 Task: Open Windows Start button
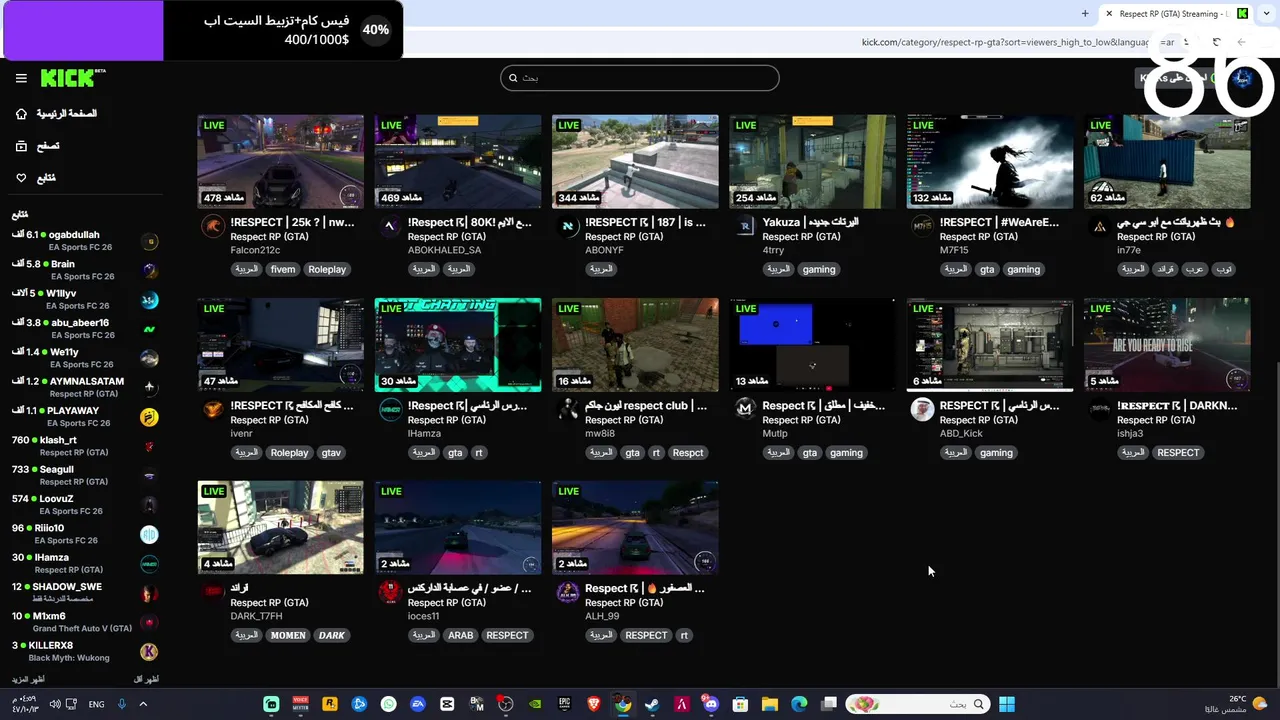[x=1007, y=704]
